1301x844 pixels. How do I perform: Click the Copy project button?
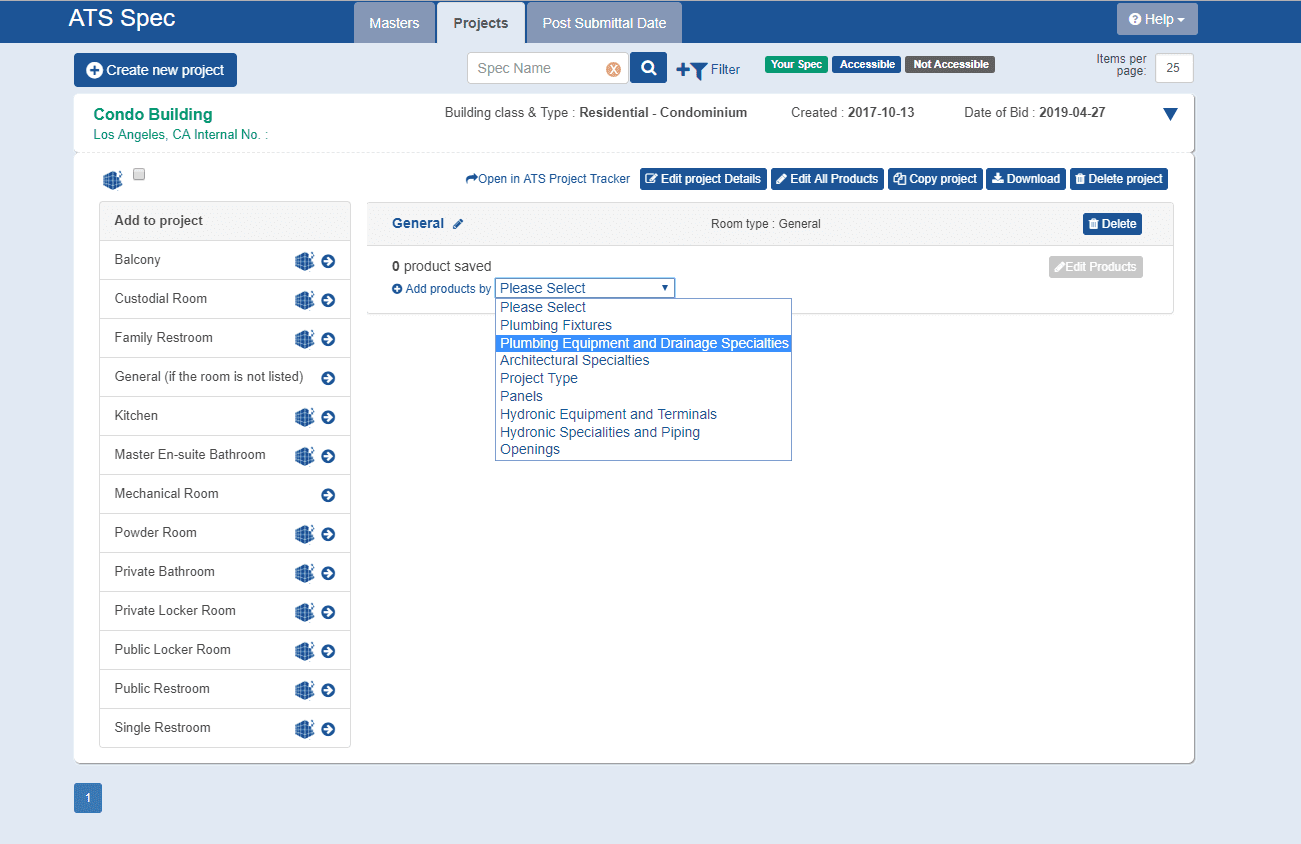[935, 179]
